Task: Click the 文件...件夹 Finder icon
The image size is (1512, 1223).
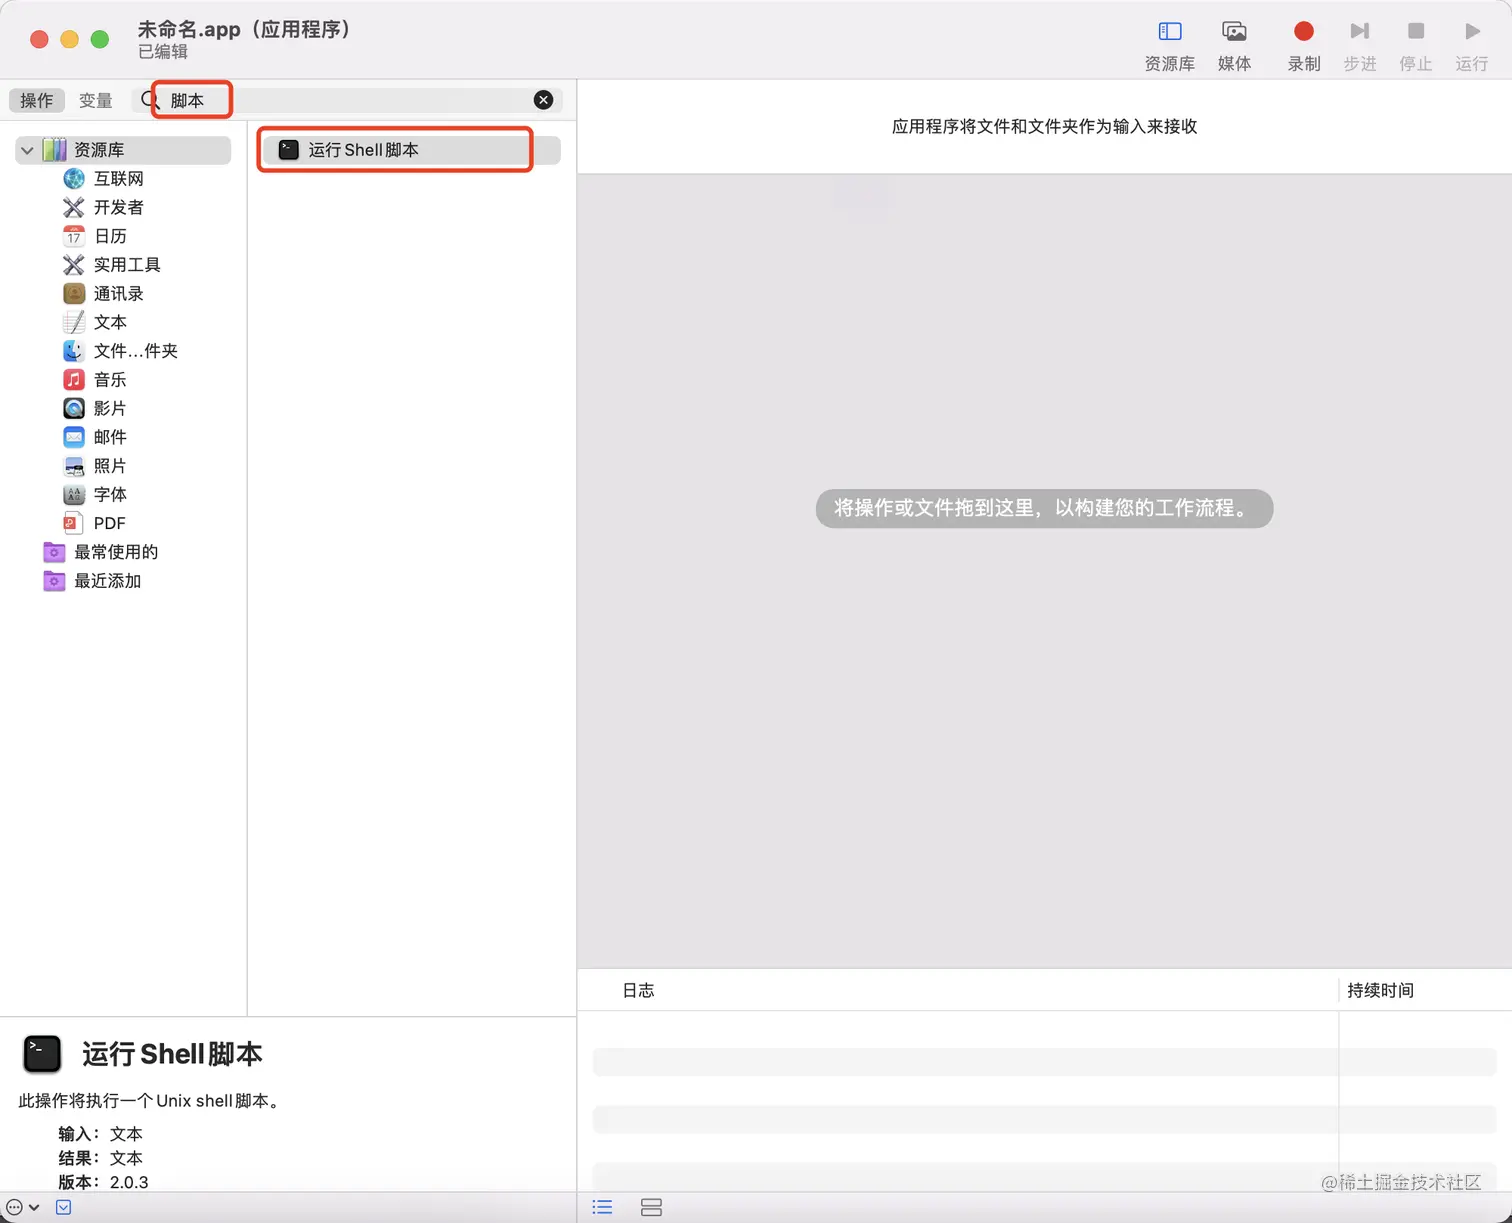Action: [74, 351]
